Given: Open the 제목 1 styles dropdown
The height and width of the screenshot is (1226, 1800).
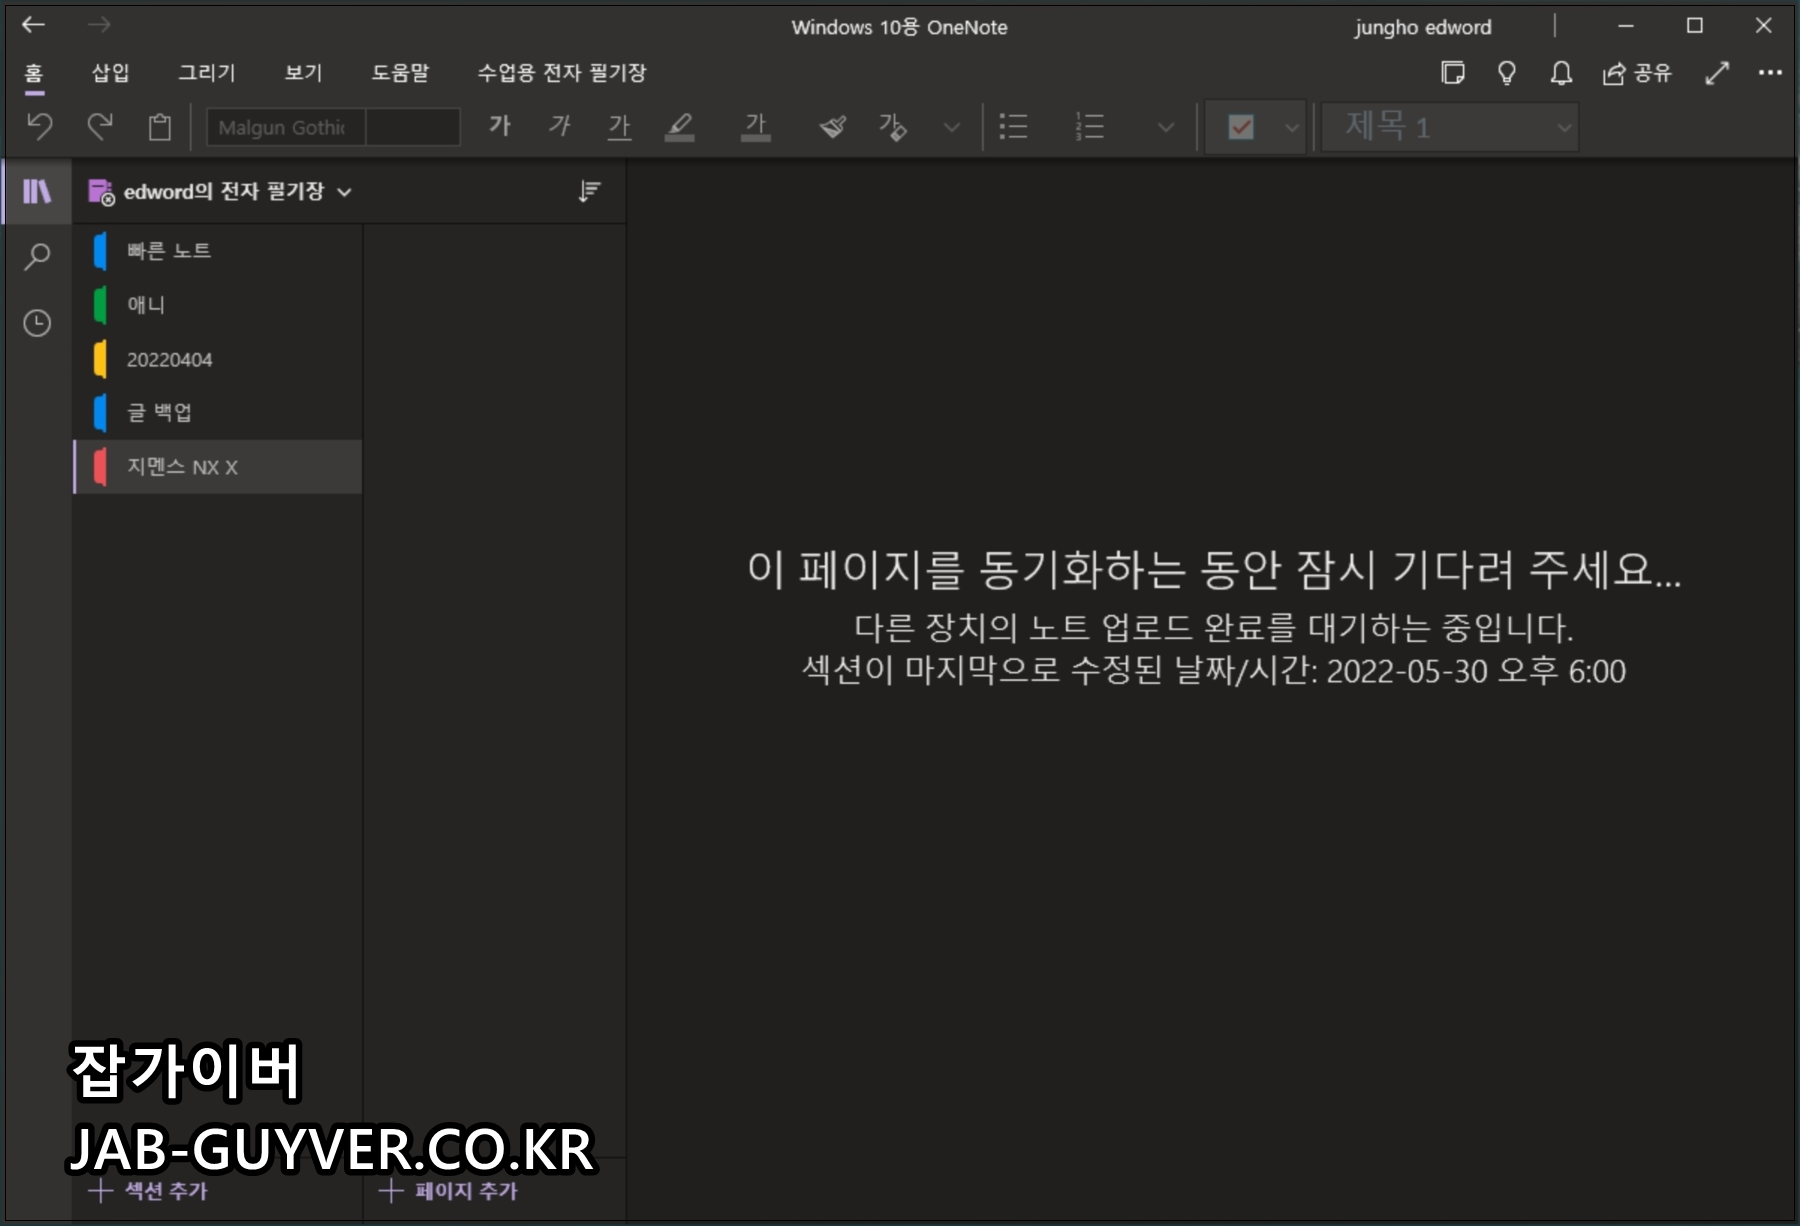Looking at the screenshot, I should [1450, 127].
